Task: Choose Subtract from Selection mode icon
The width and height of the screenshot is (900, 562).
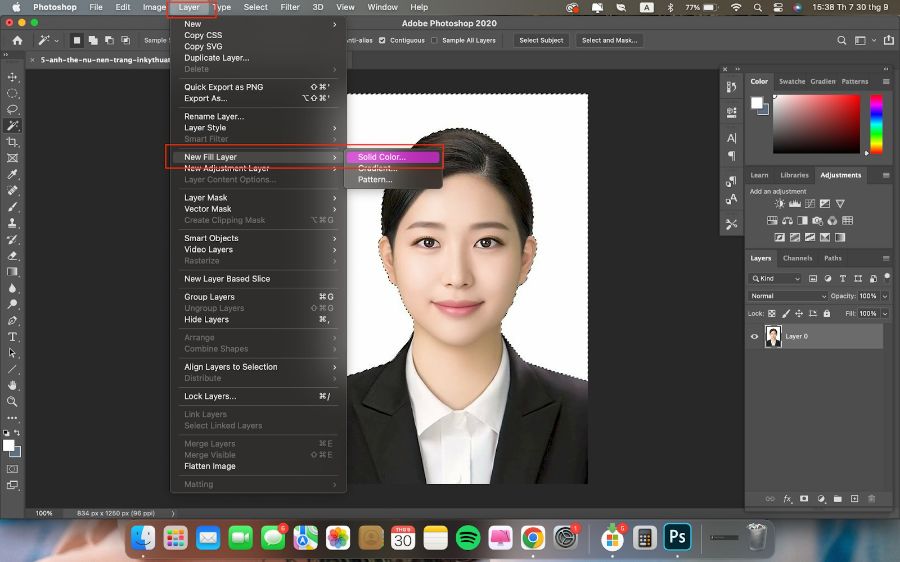Action: click(109, 40)
